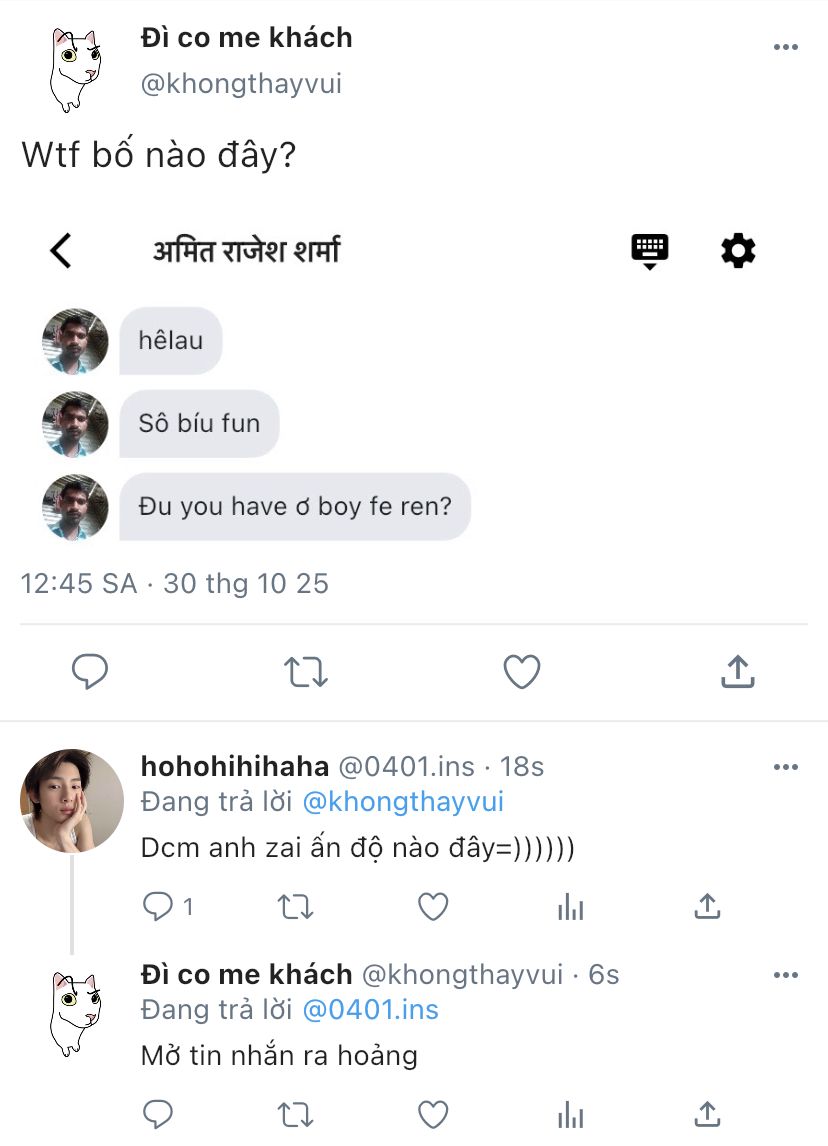This screenshot has height=1146, width=828.
Task: Like the "Mở tin nhắn ra hoảng" reply
Action: coord(432,1113)
